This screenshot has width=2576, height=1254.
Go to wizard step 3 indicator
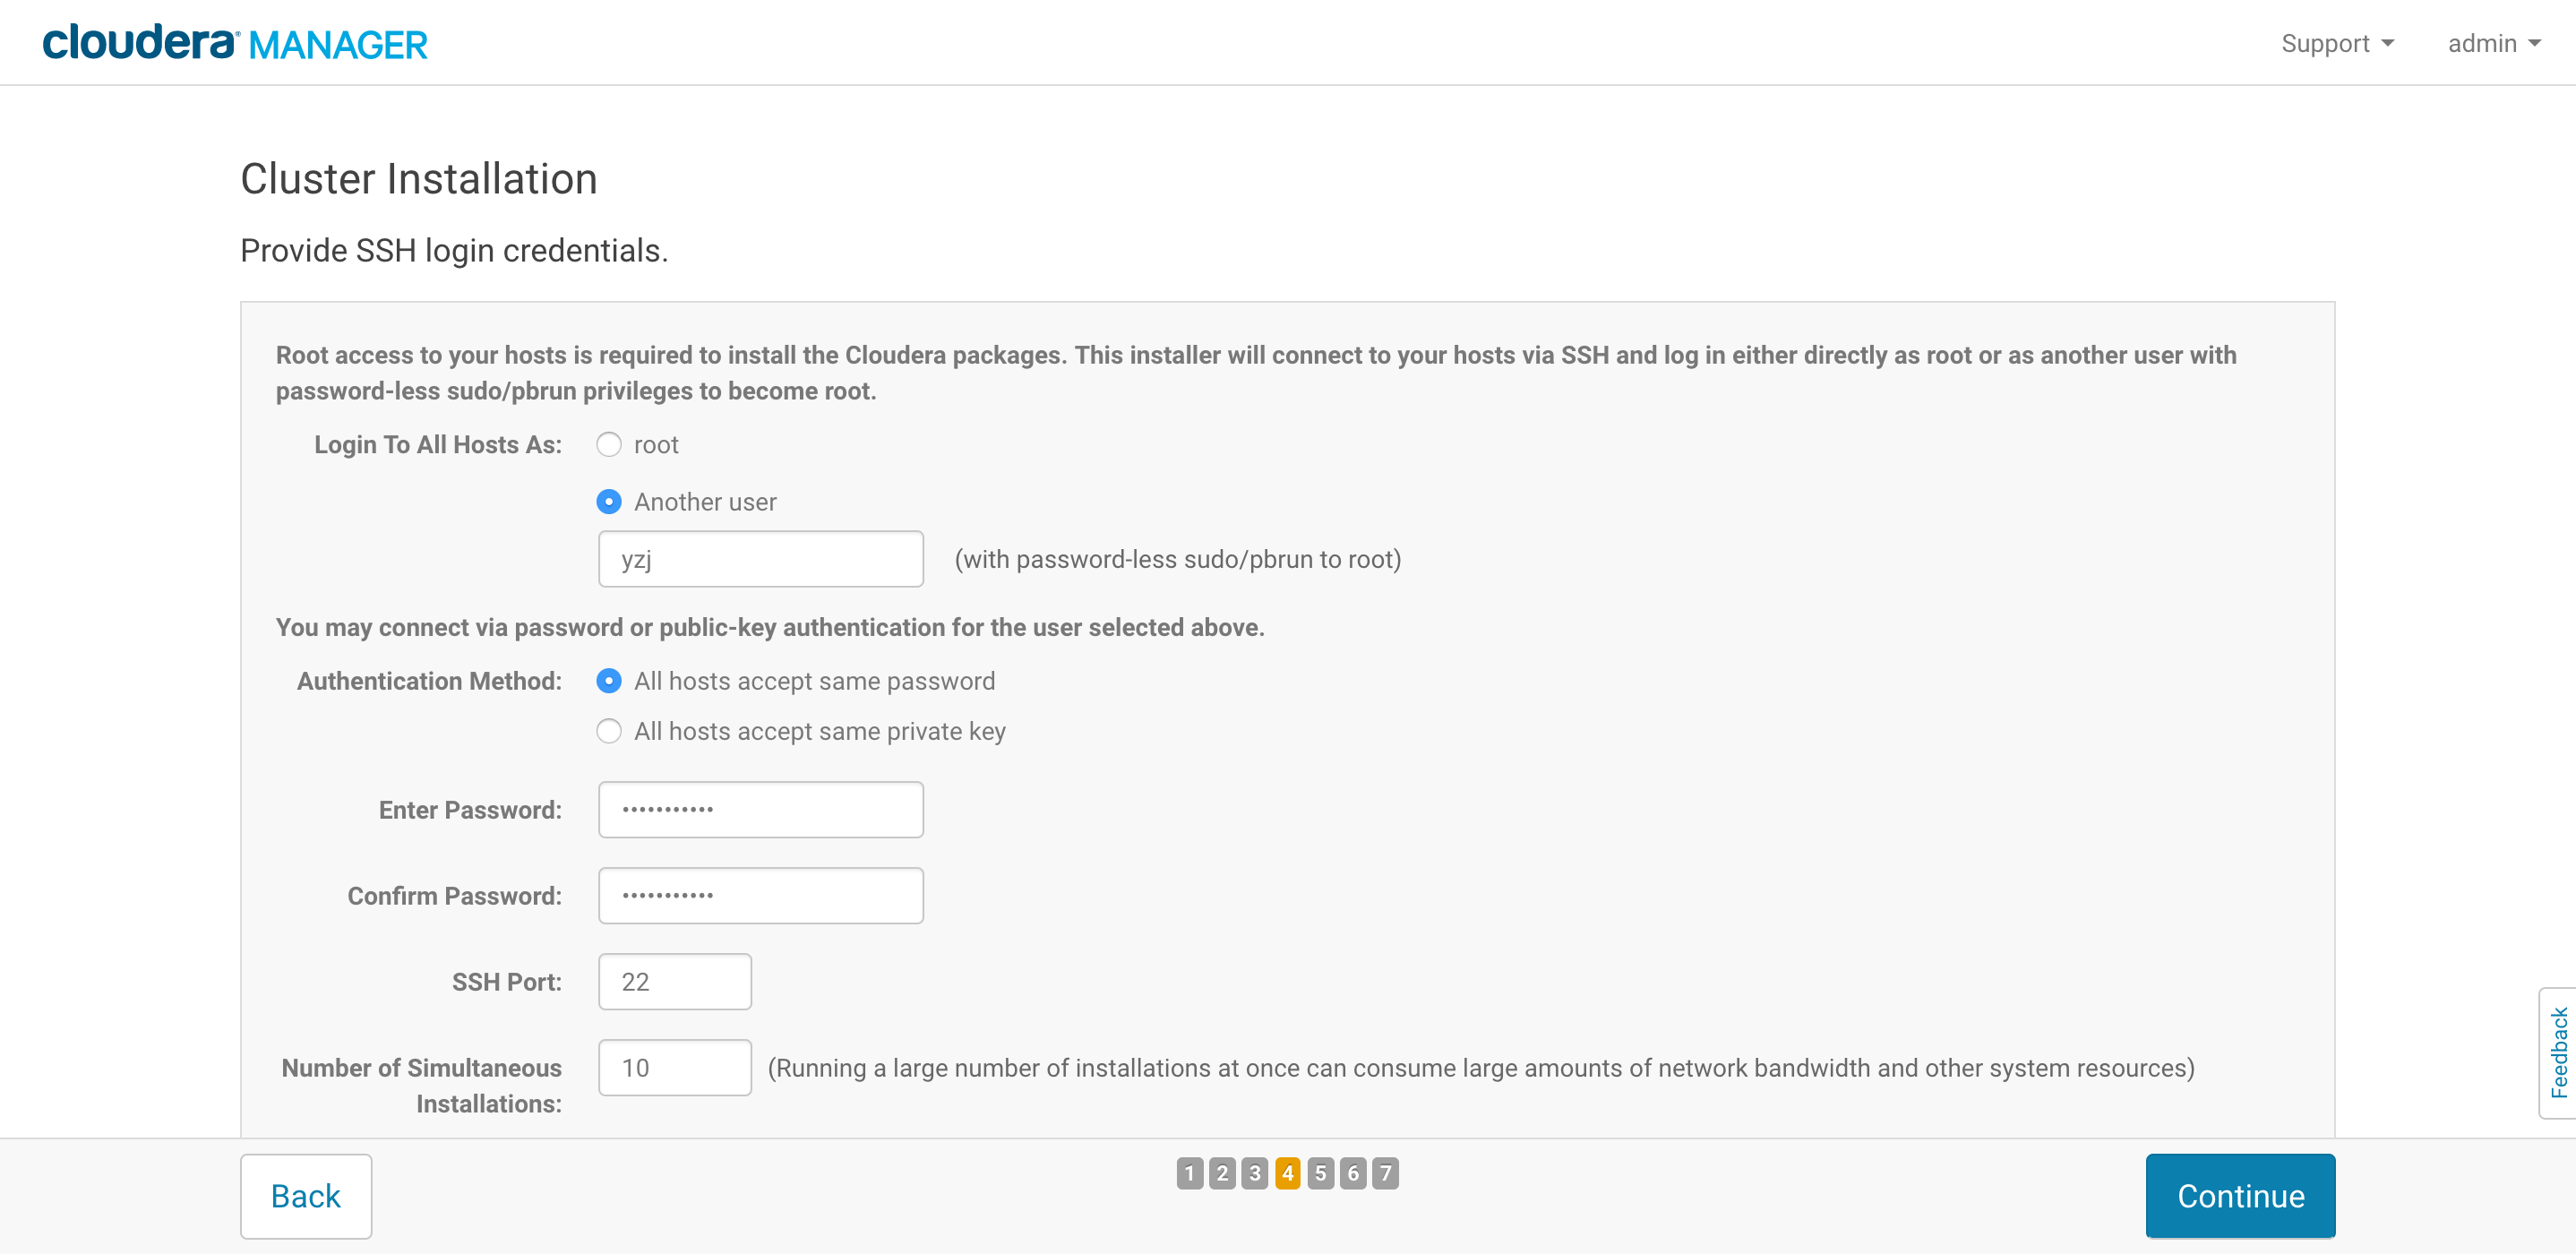pyautogui.click(x=1255, y=1172)
